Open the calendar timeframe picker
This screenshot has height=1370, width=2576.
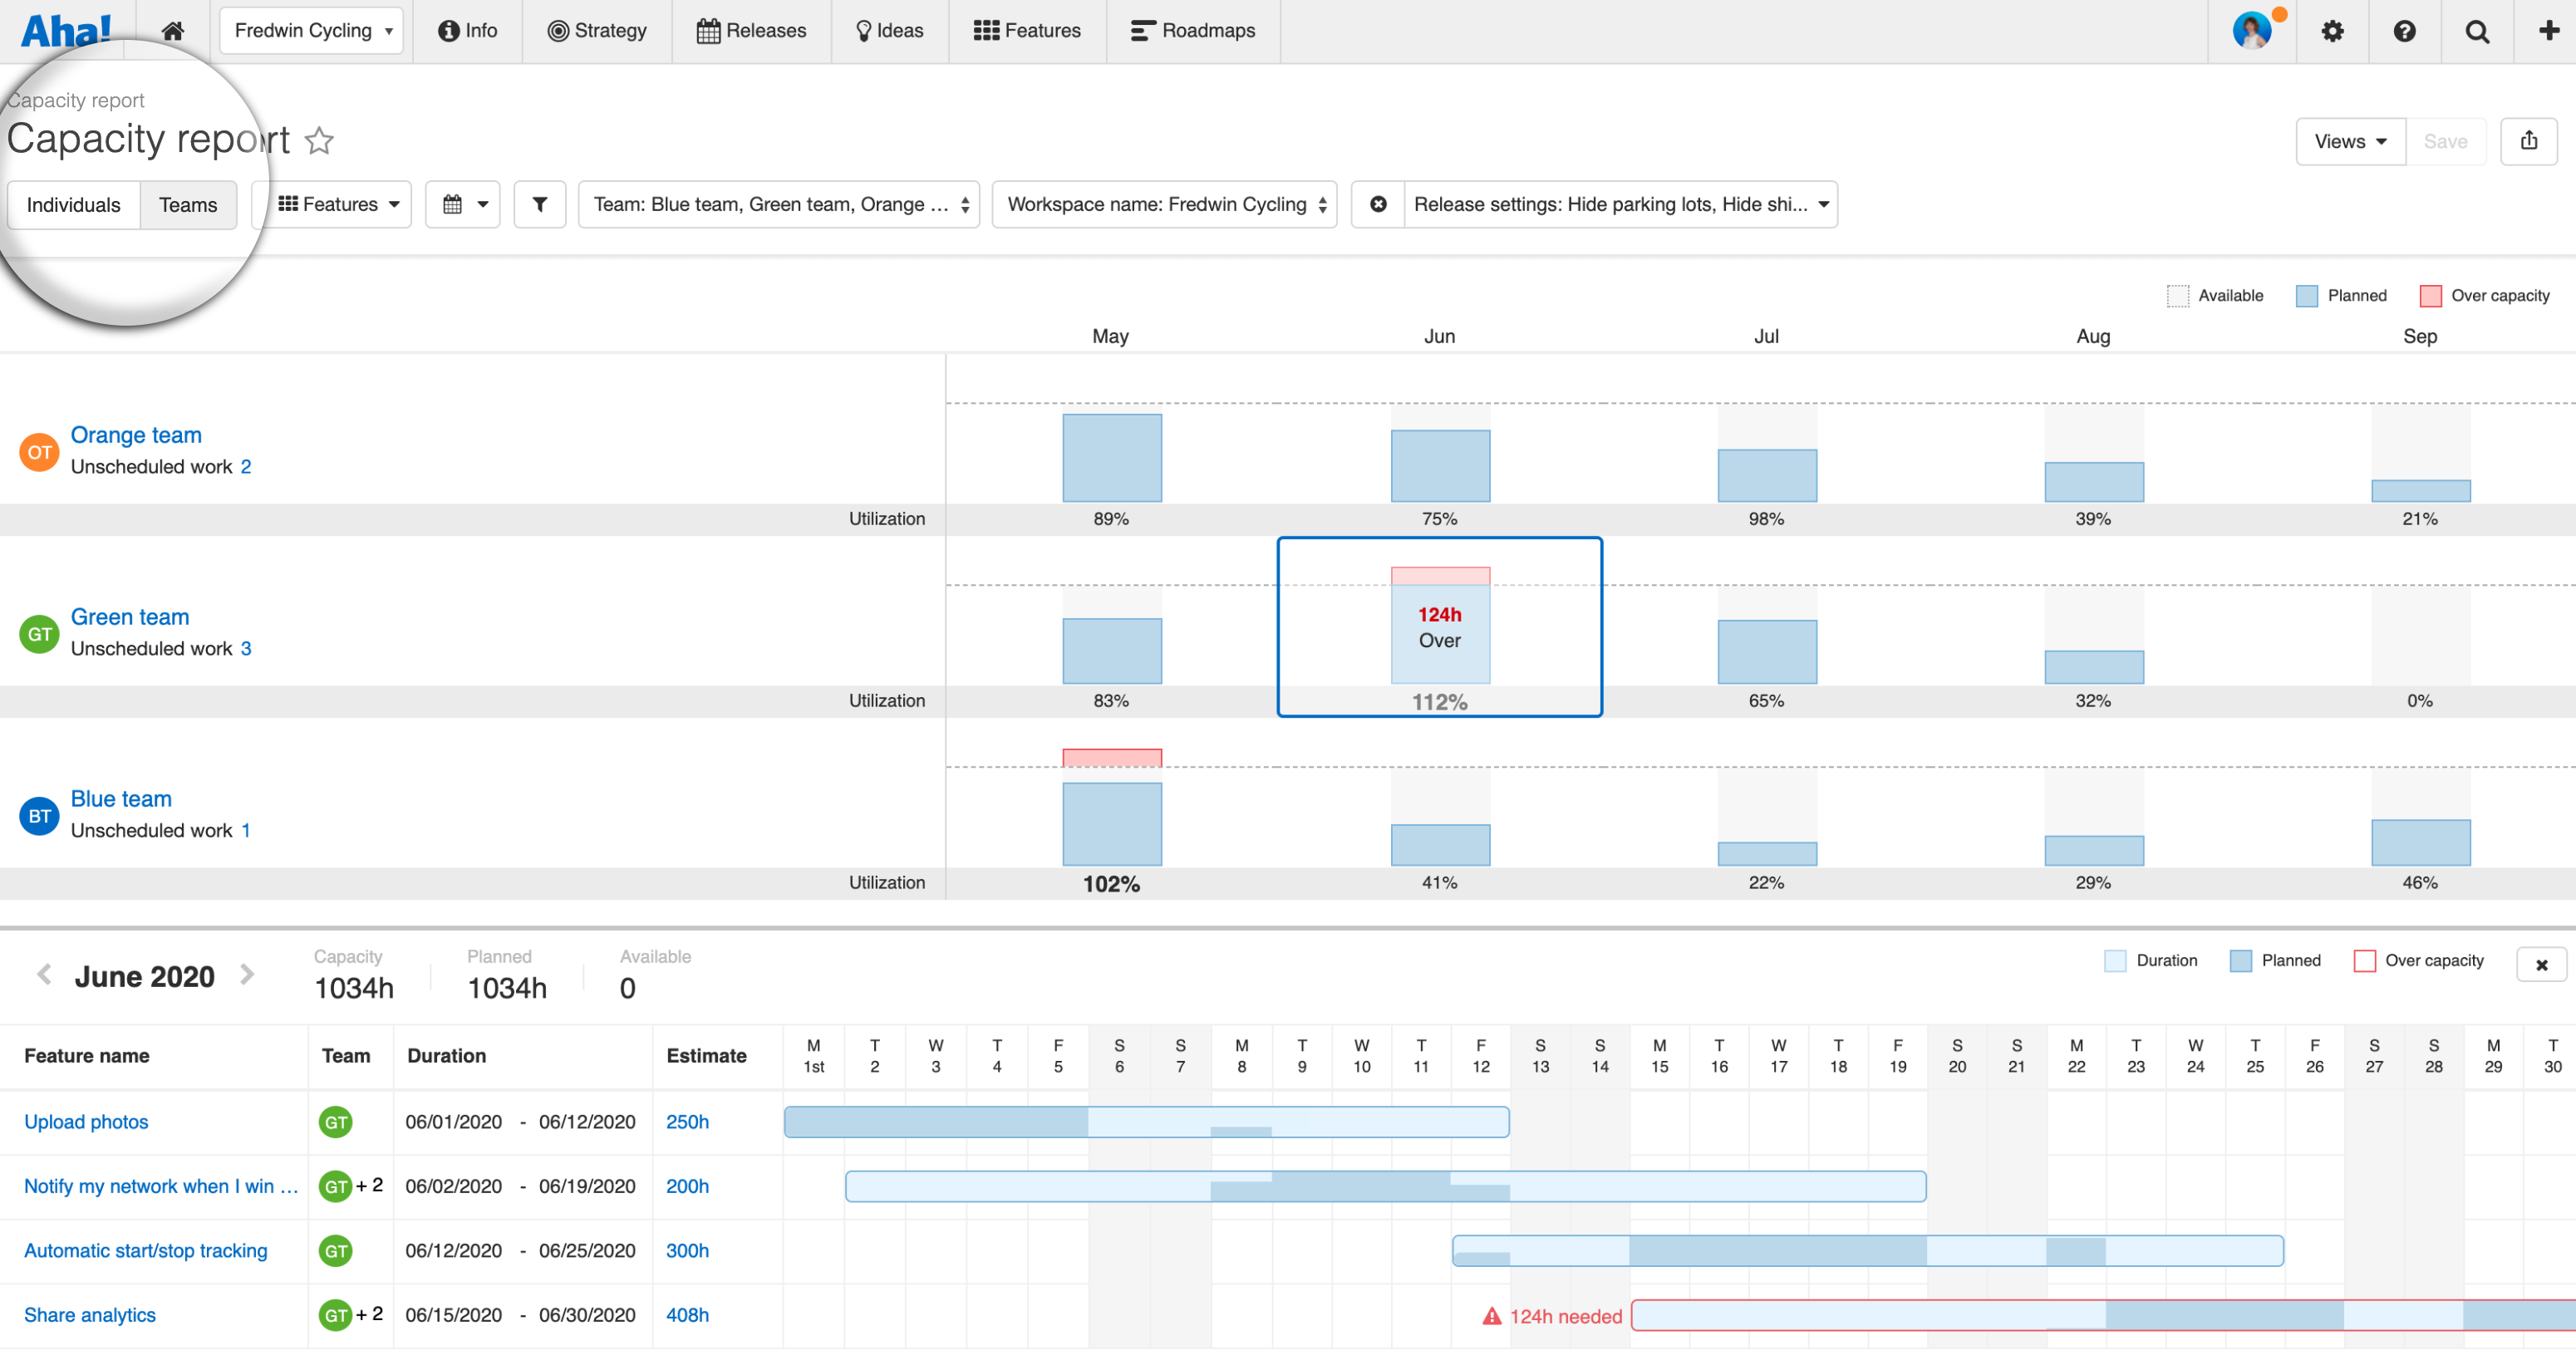point(462,204)
